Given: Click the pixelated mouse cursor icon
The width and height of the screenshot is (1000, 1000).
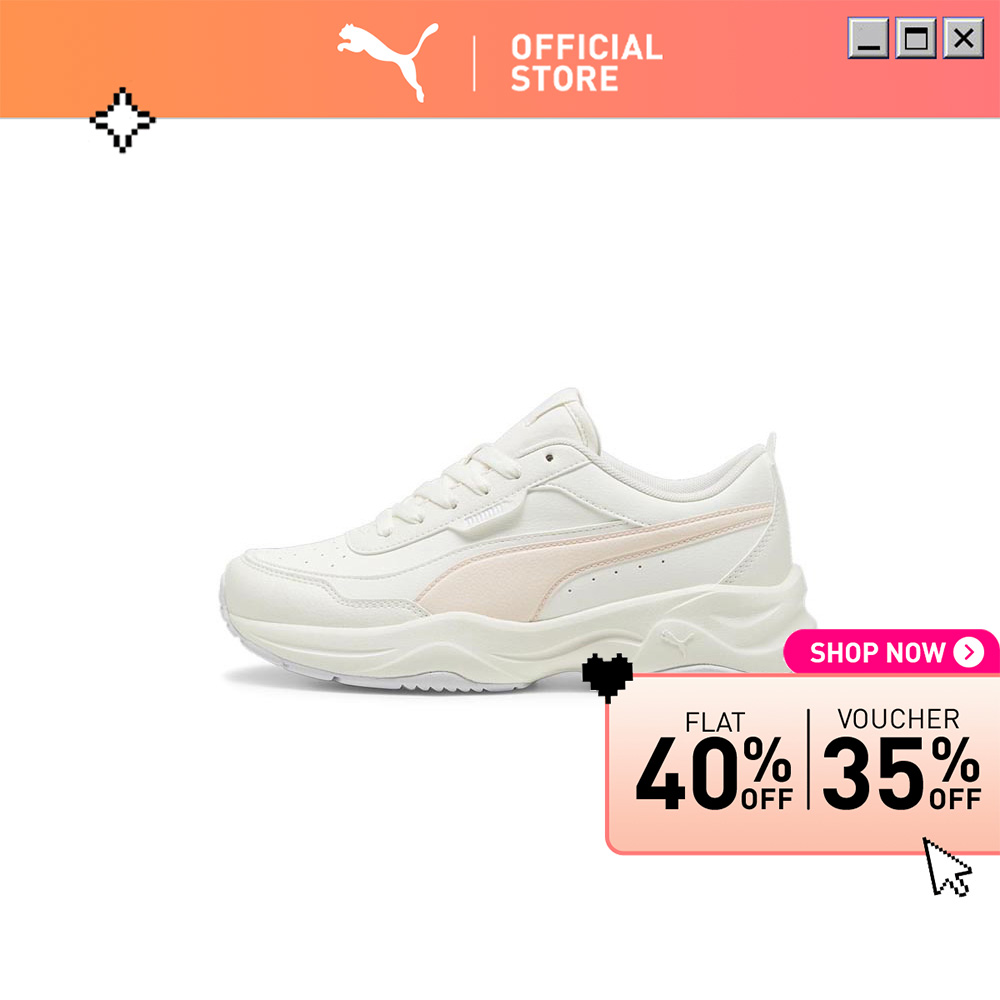Looking at the screenshot, I should click(947, 867).
